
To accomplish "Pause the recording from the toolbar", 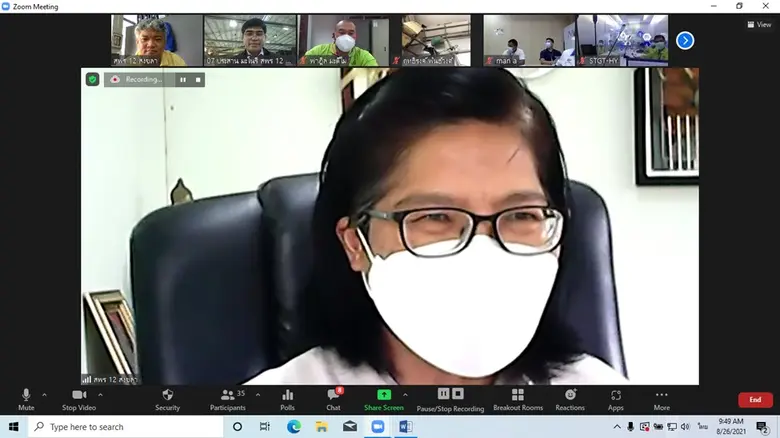I will 443,394.
